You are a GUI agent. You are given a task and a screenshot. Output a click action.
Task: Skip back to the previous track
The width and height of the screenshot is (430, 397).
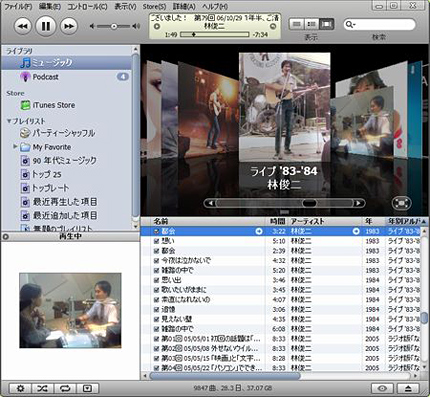23,26
